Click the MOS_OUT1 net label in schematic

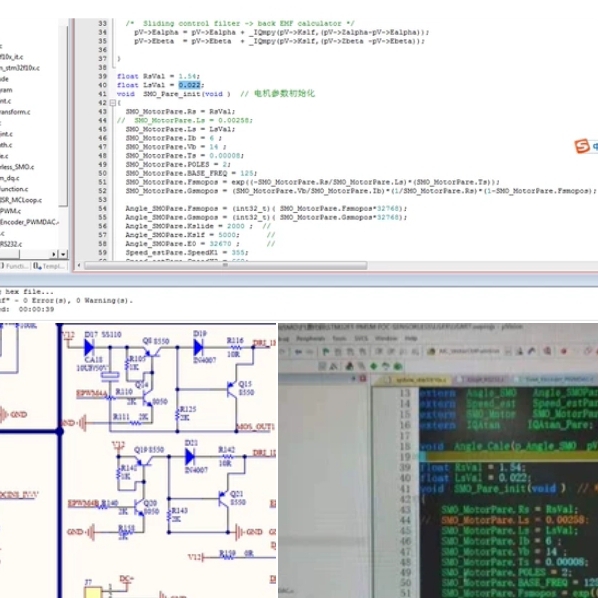pyautogui.click(x=256, y=426)
